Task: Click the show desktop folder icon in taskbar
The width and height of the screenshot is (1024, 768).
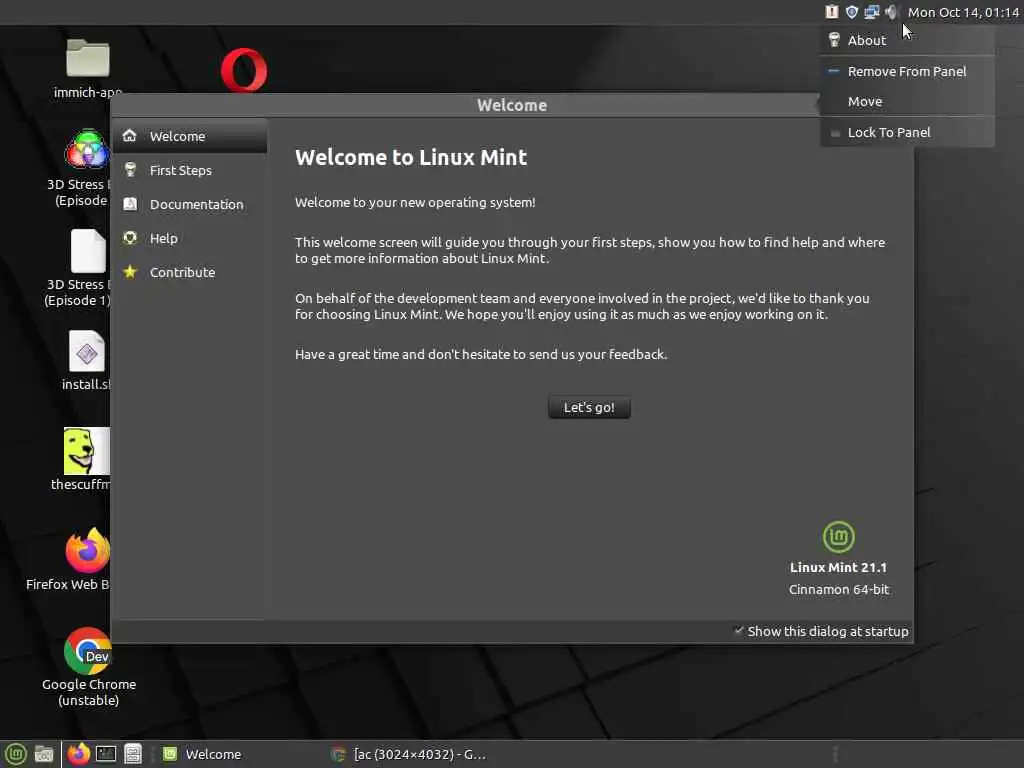Action: [44, 754]
